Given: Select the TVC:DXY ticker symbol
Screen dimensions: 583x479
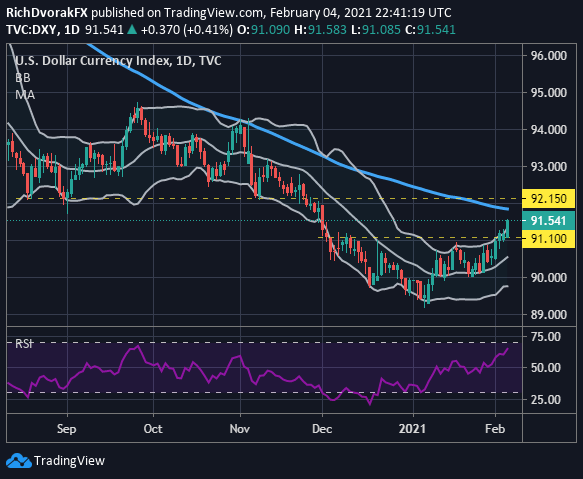Looking at the screenshot, I should [x=31, y=30].
